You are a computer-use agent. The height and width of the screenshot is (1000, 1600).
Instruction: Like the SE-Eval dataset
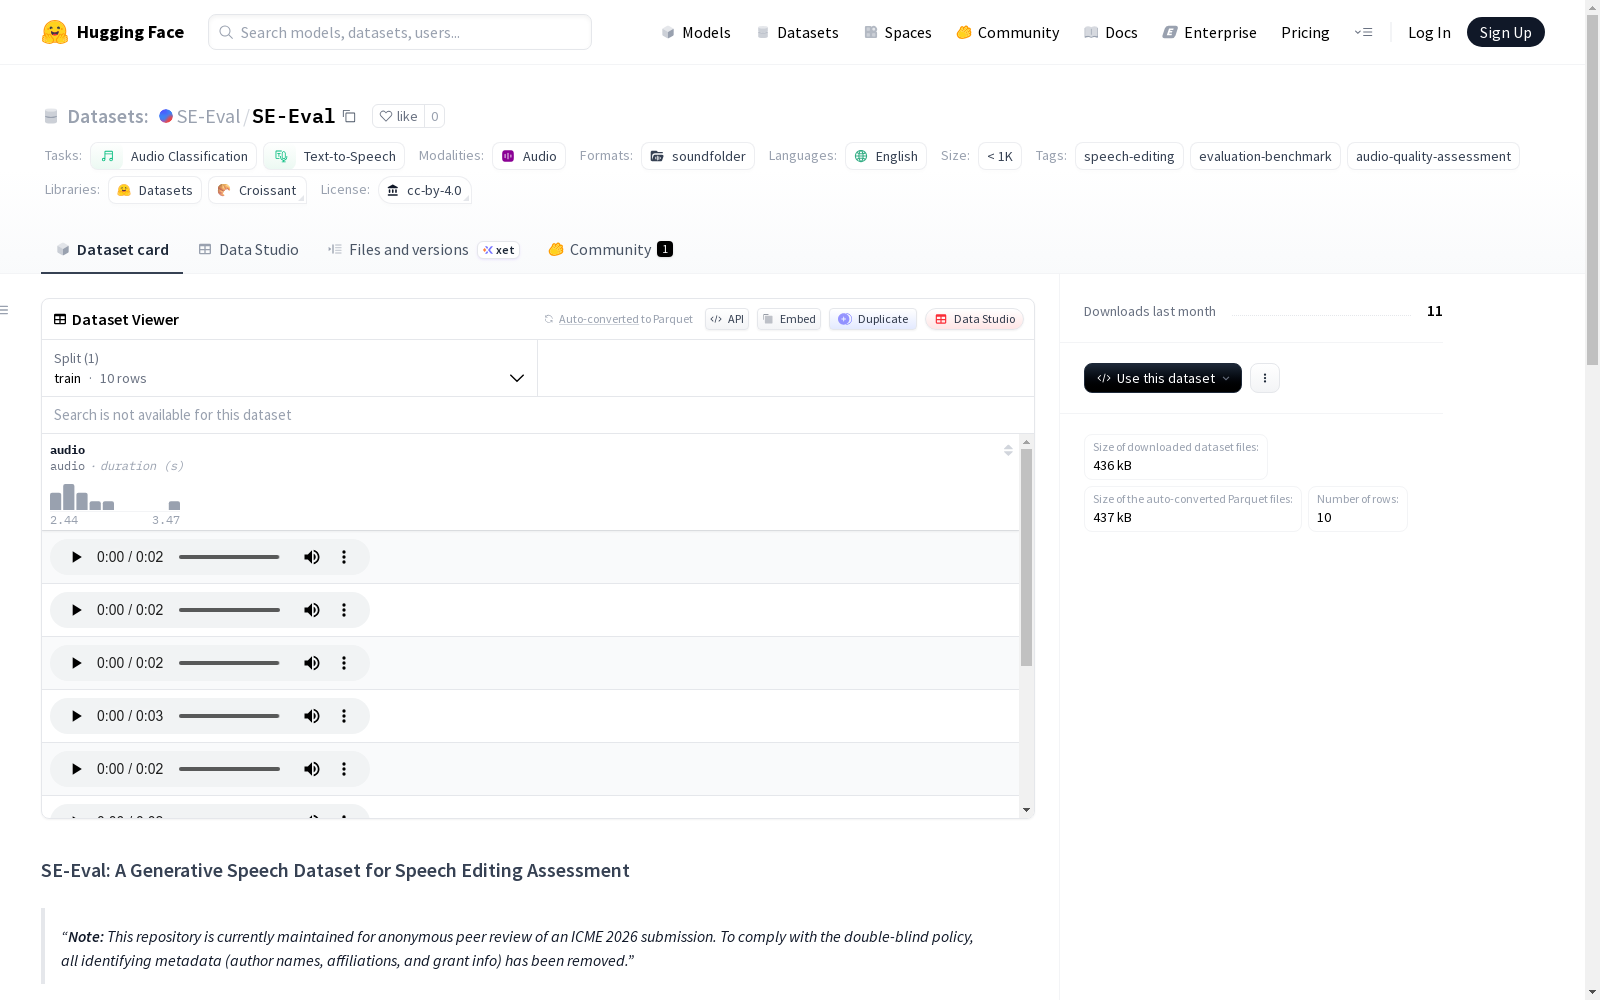pyautogui.click(x=398, y=116)
